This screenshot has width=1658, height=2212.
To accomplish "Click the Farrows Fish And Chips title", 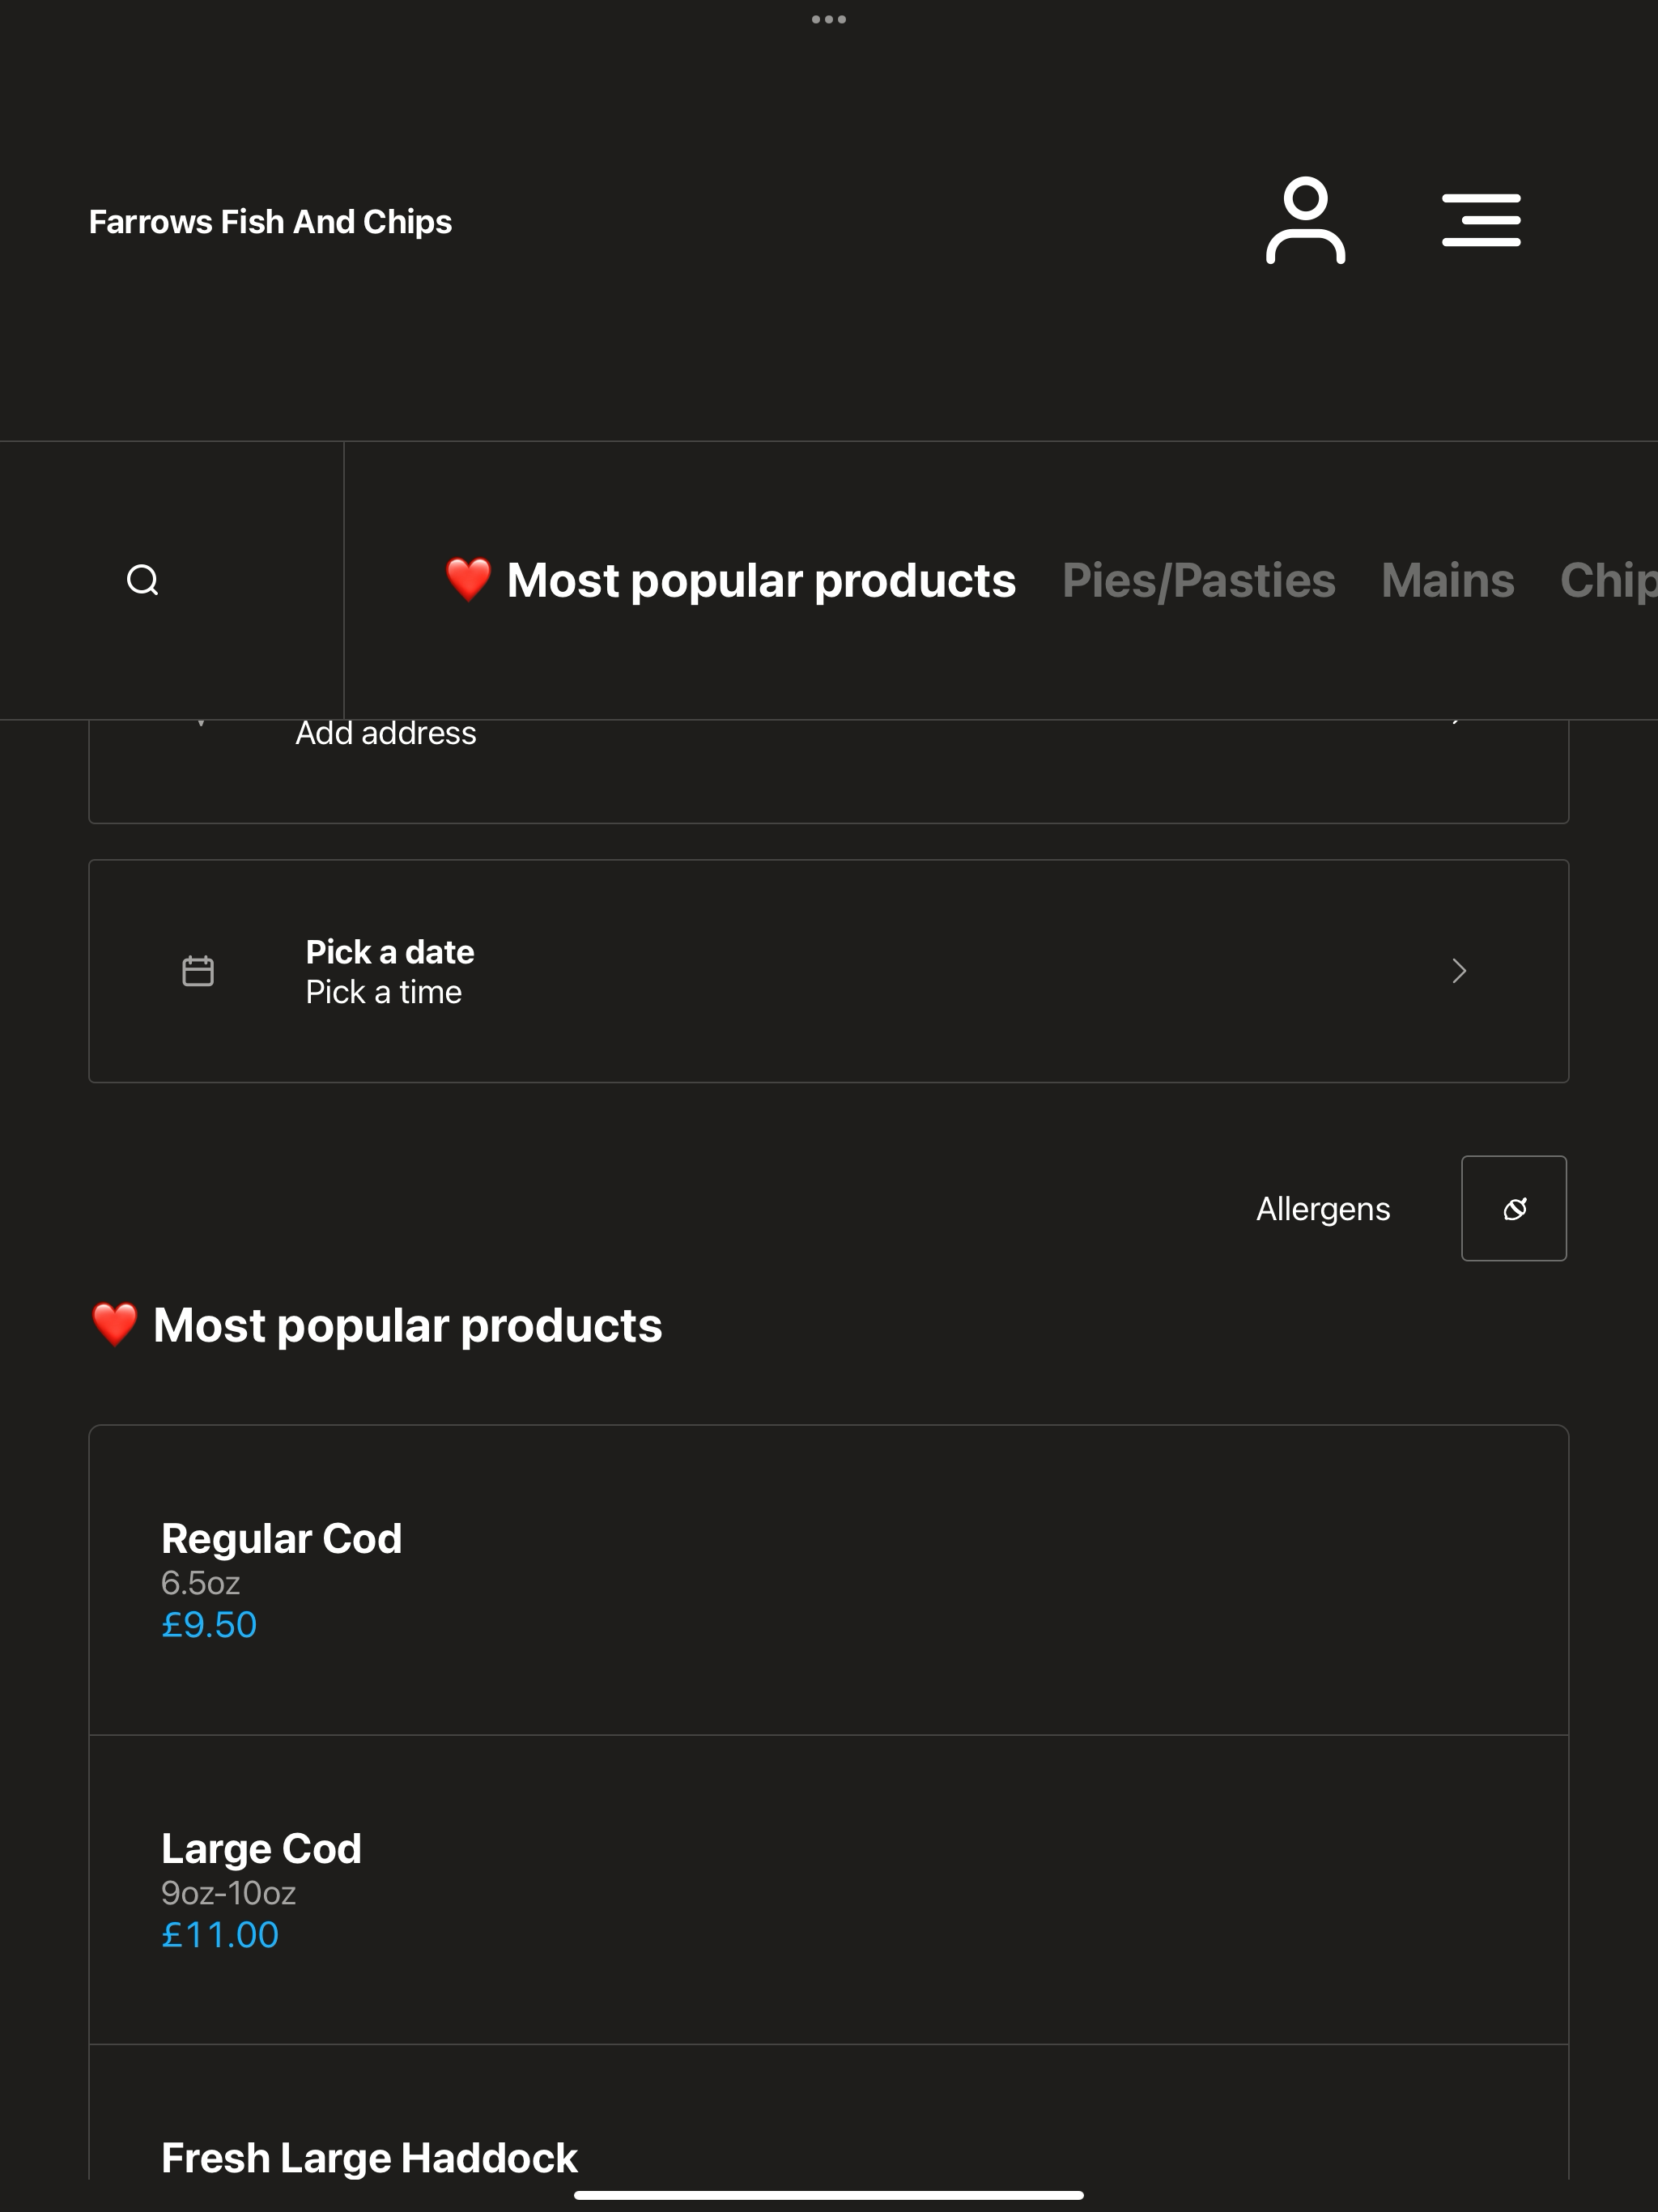I will [x=270, y=221].
